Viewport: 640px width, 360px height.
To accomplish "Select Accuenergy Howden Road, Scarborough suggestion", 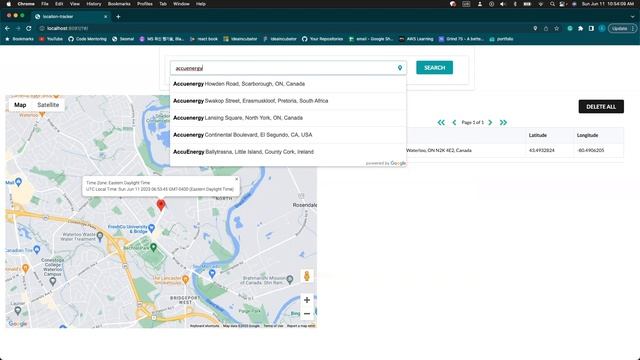I will (x=288, y=84).
